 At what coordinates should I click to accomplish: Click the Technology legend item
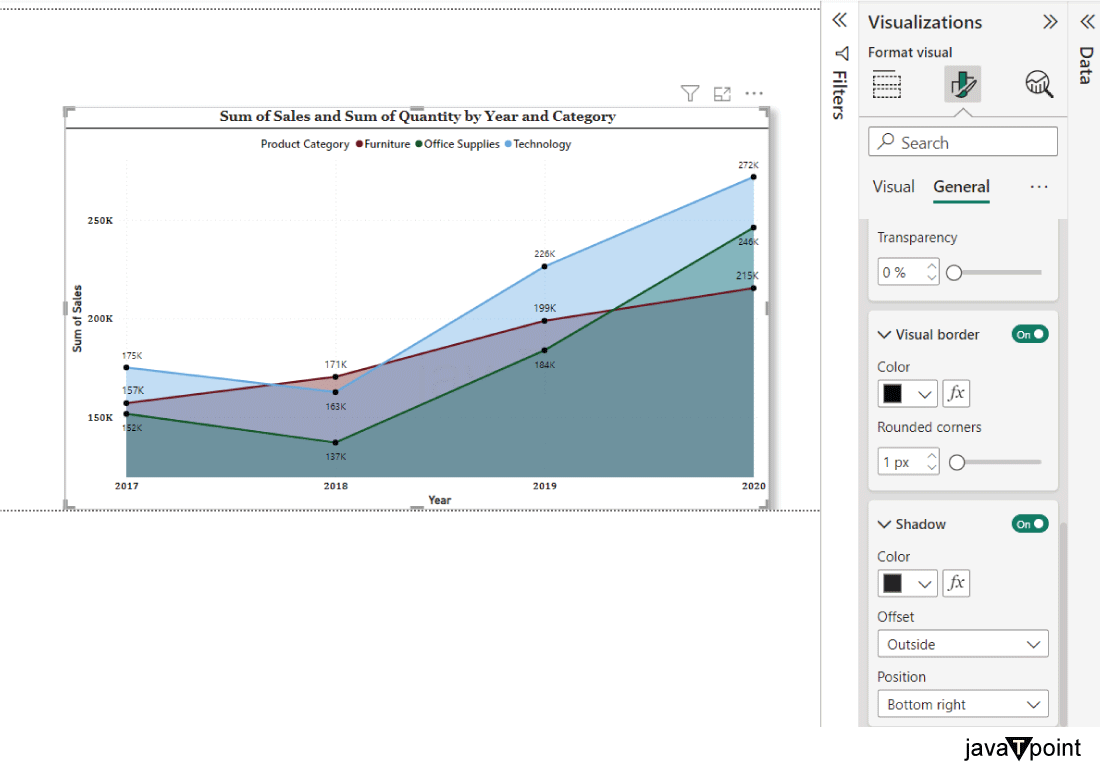[538, 144]
